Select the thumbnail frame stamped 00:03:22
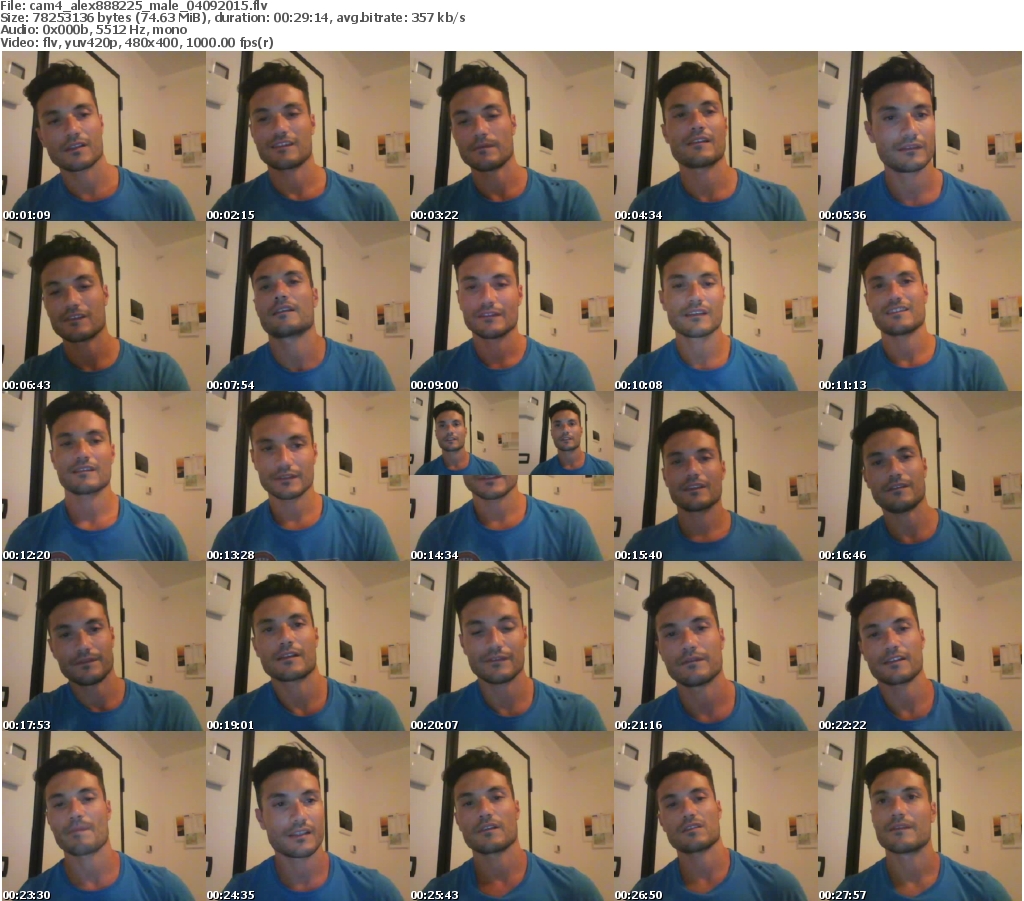Image resolution: width=1024 pixels, height=901 pixels. (x=511, y=136)
